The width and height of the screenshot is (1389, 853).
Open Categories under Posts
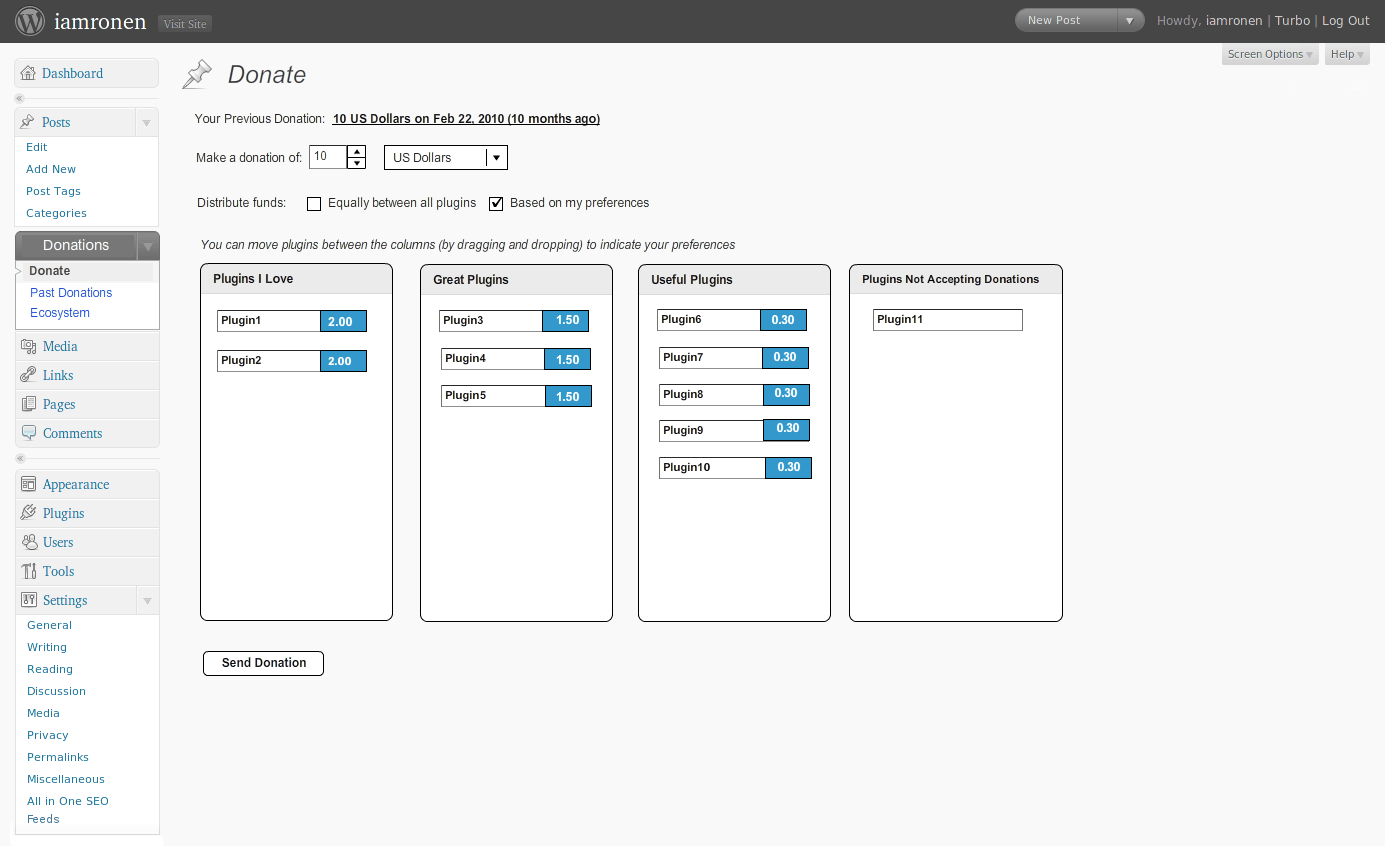pos(56,213)
